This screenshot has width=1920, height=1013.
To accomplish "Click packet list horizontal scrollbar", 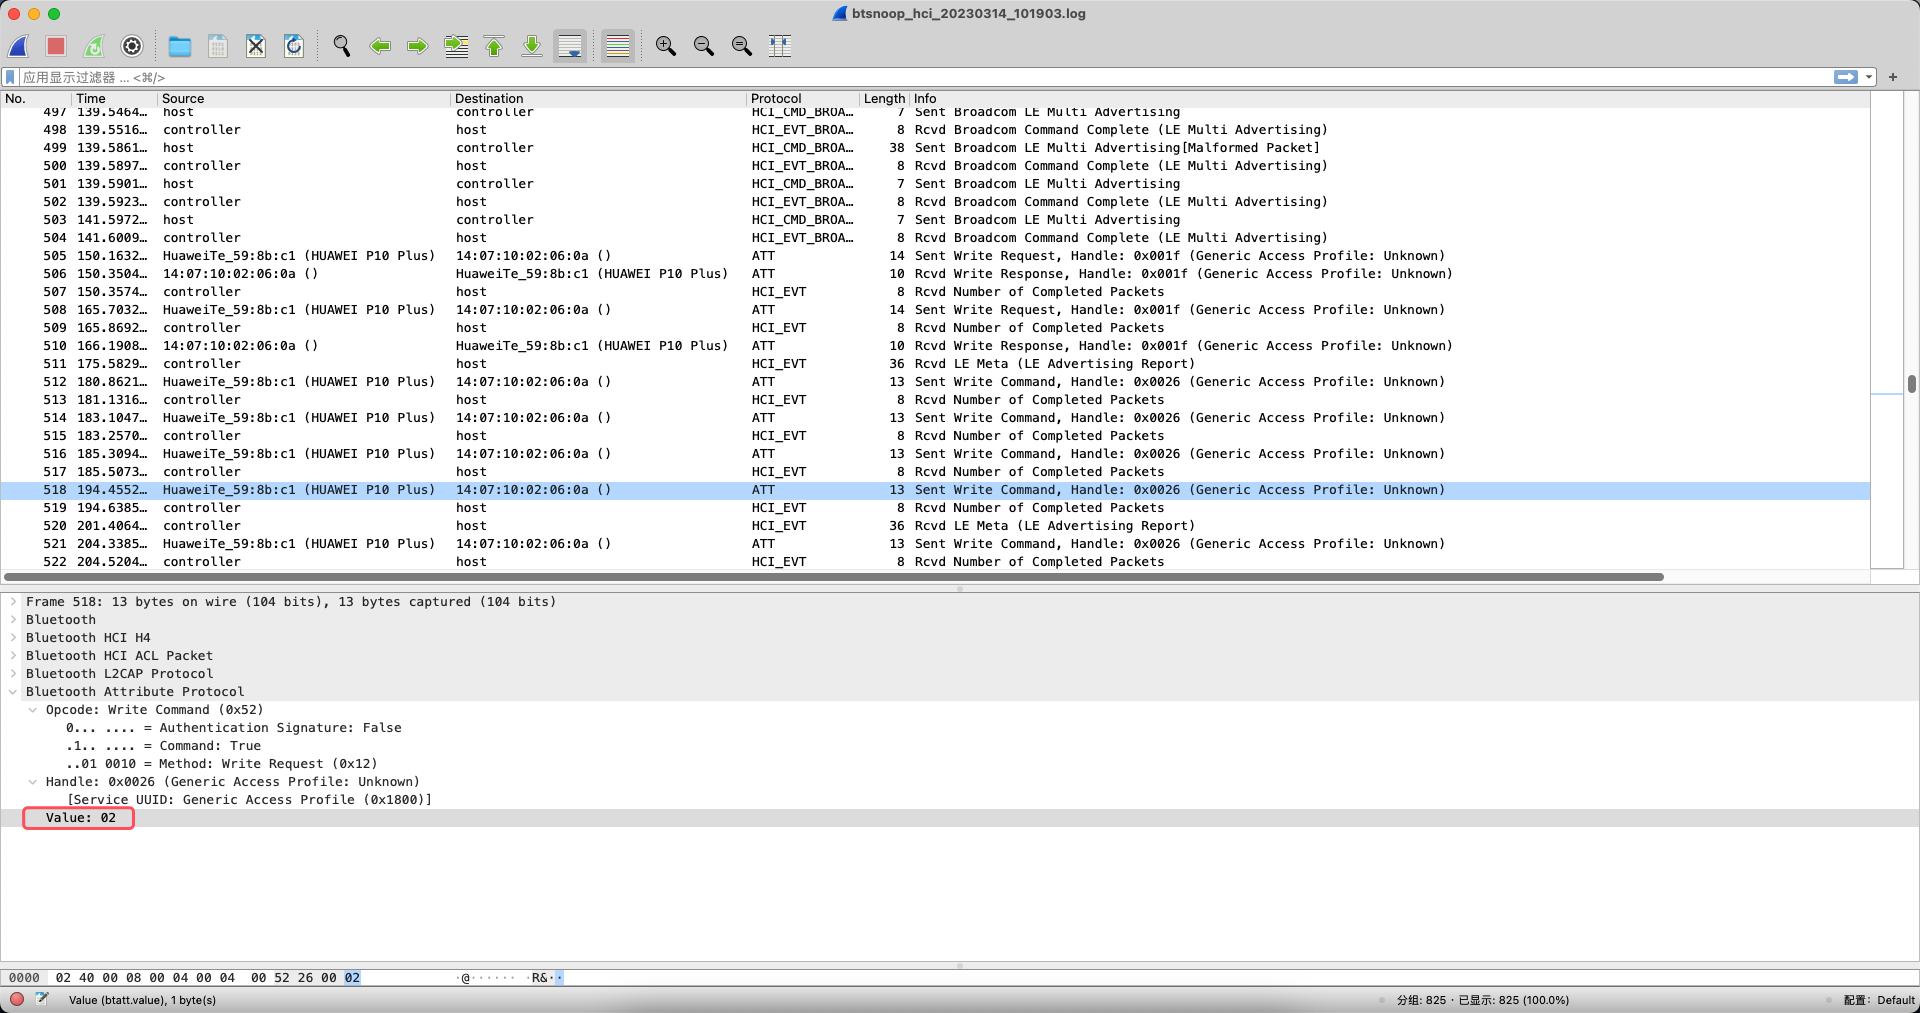I will (x=834, y=577).
